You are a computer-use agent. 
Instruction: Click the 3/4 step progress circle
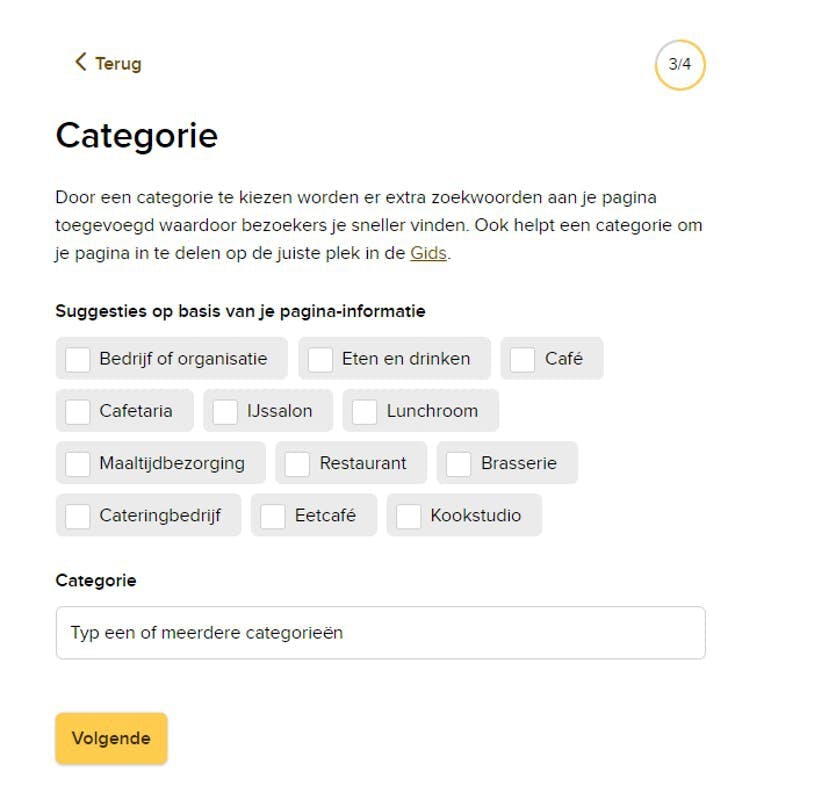tap(680, 65)
